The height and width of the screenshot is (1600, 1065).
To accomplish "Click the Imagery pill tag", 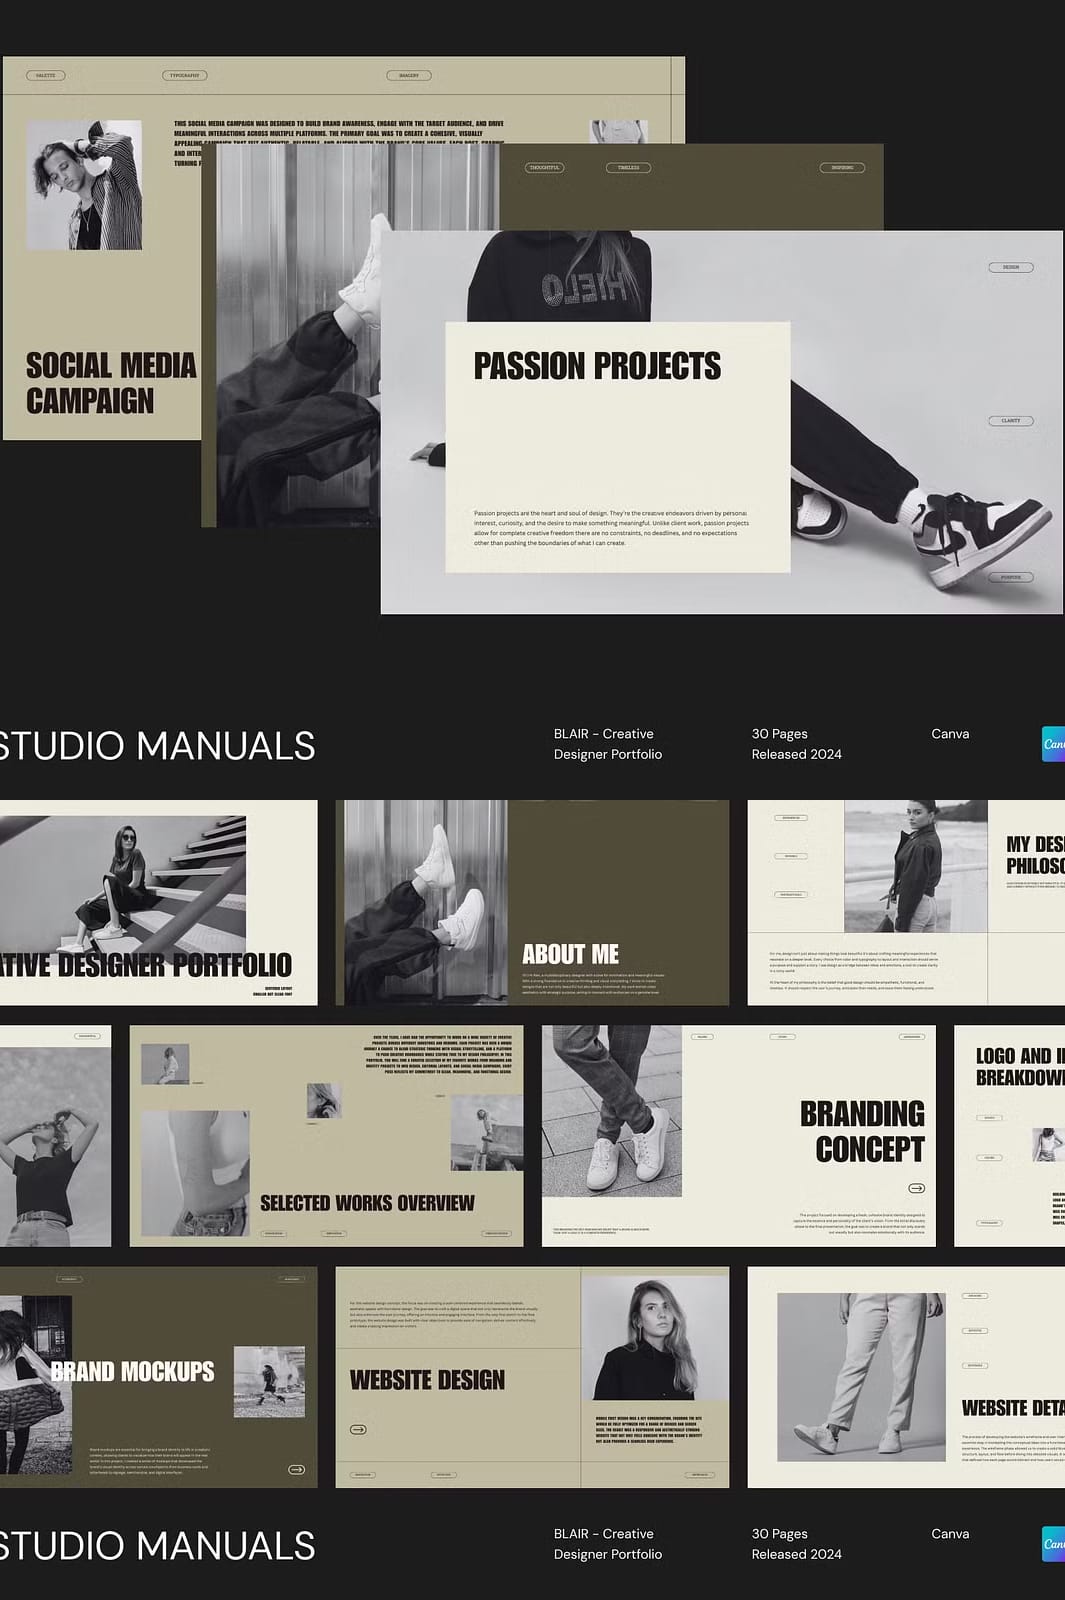I will tap(409, 75).
